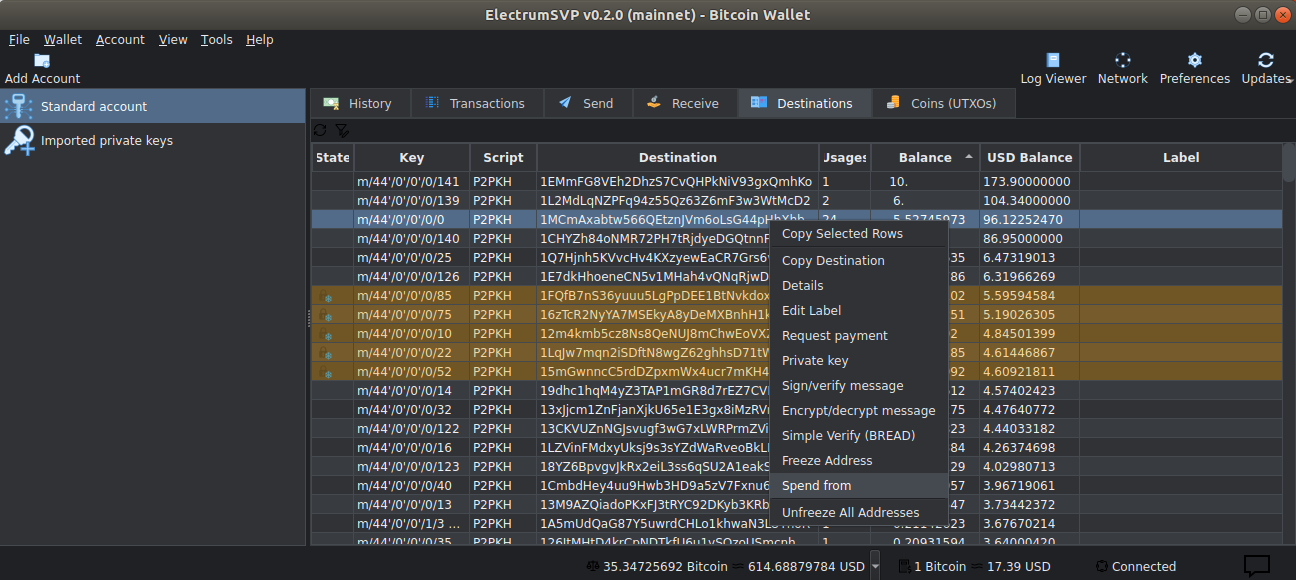Sort by the Key column header

click(412, 157)
